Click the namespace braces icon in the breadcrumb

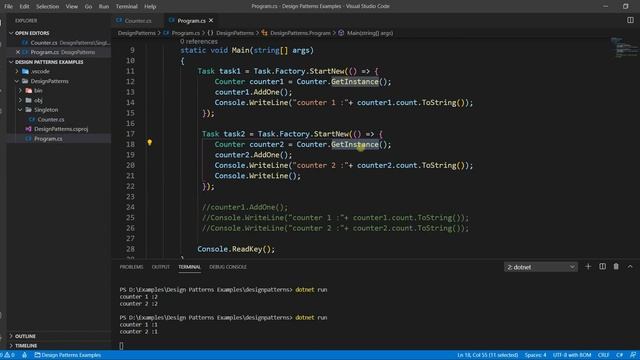coord(210,33)
